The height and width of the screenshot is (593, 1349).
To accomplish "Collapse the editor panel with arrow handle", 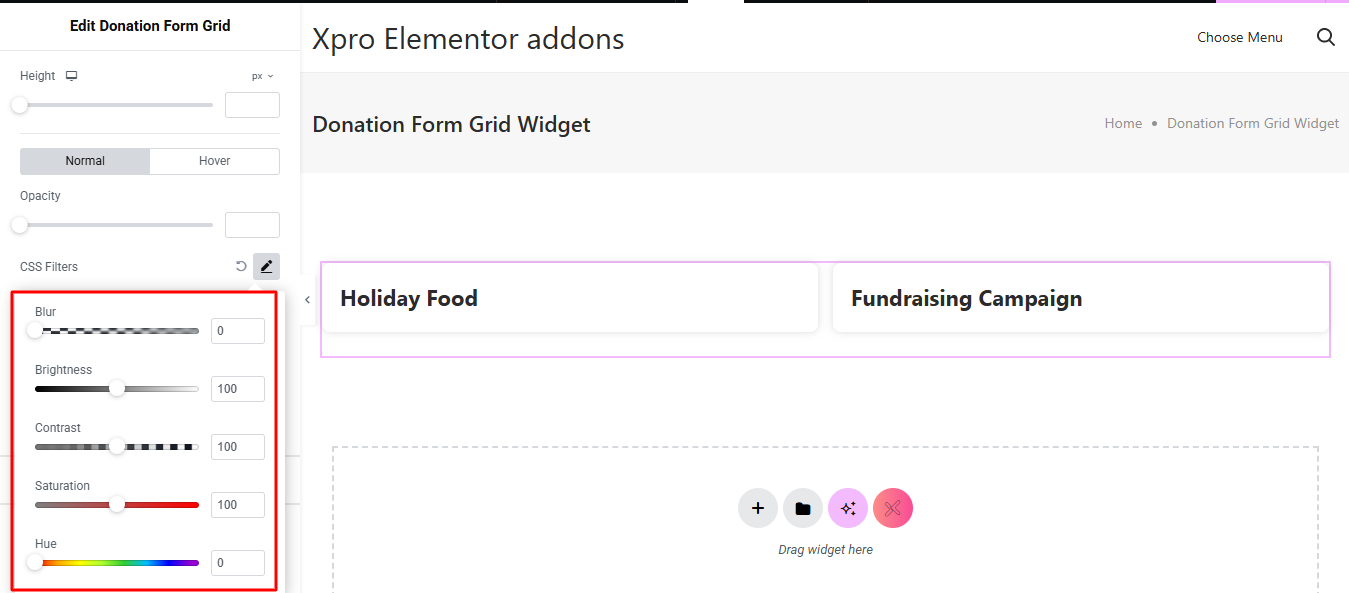I will coord(307,299).
